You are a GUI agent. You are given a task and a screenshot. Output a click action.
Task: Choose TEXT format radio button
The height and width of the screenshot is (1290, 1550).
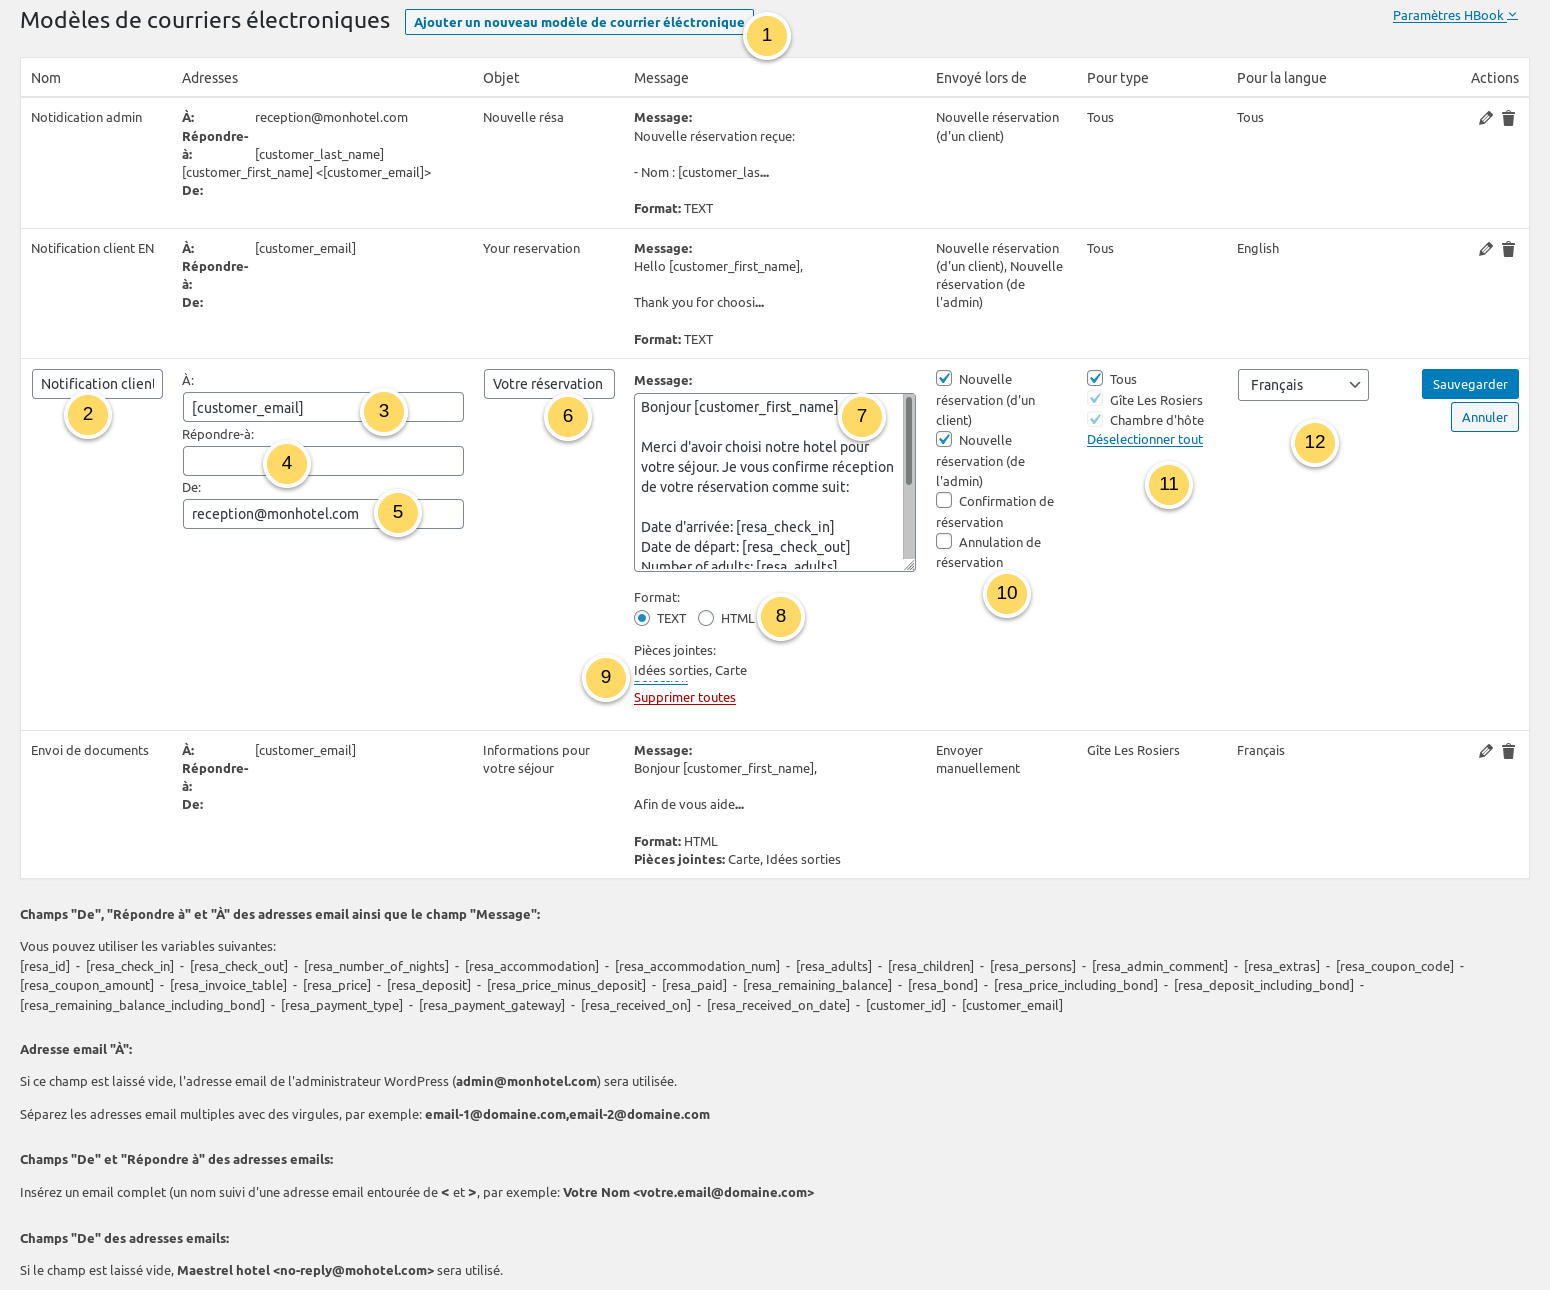pos(642,618)
